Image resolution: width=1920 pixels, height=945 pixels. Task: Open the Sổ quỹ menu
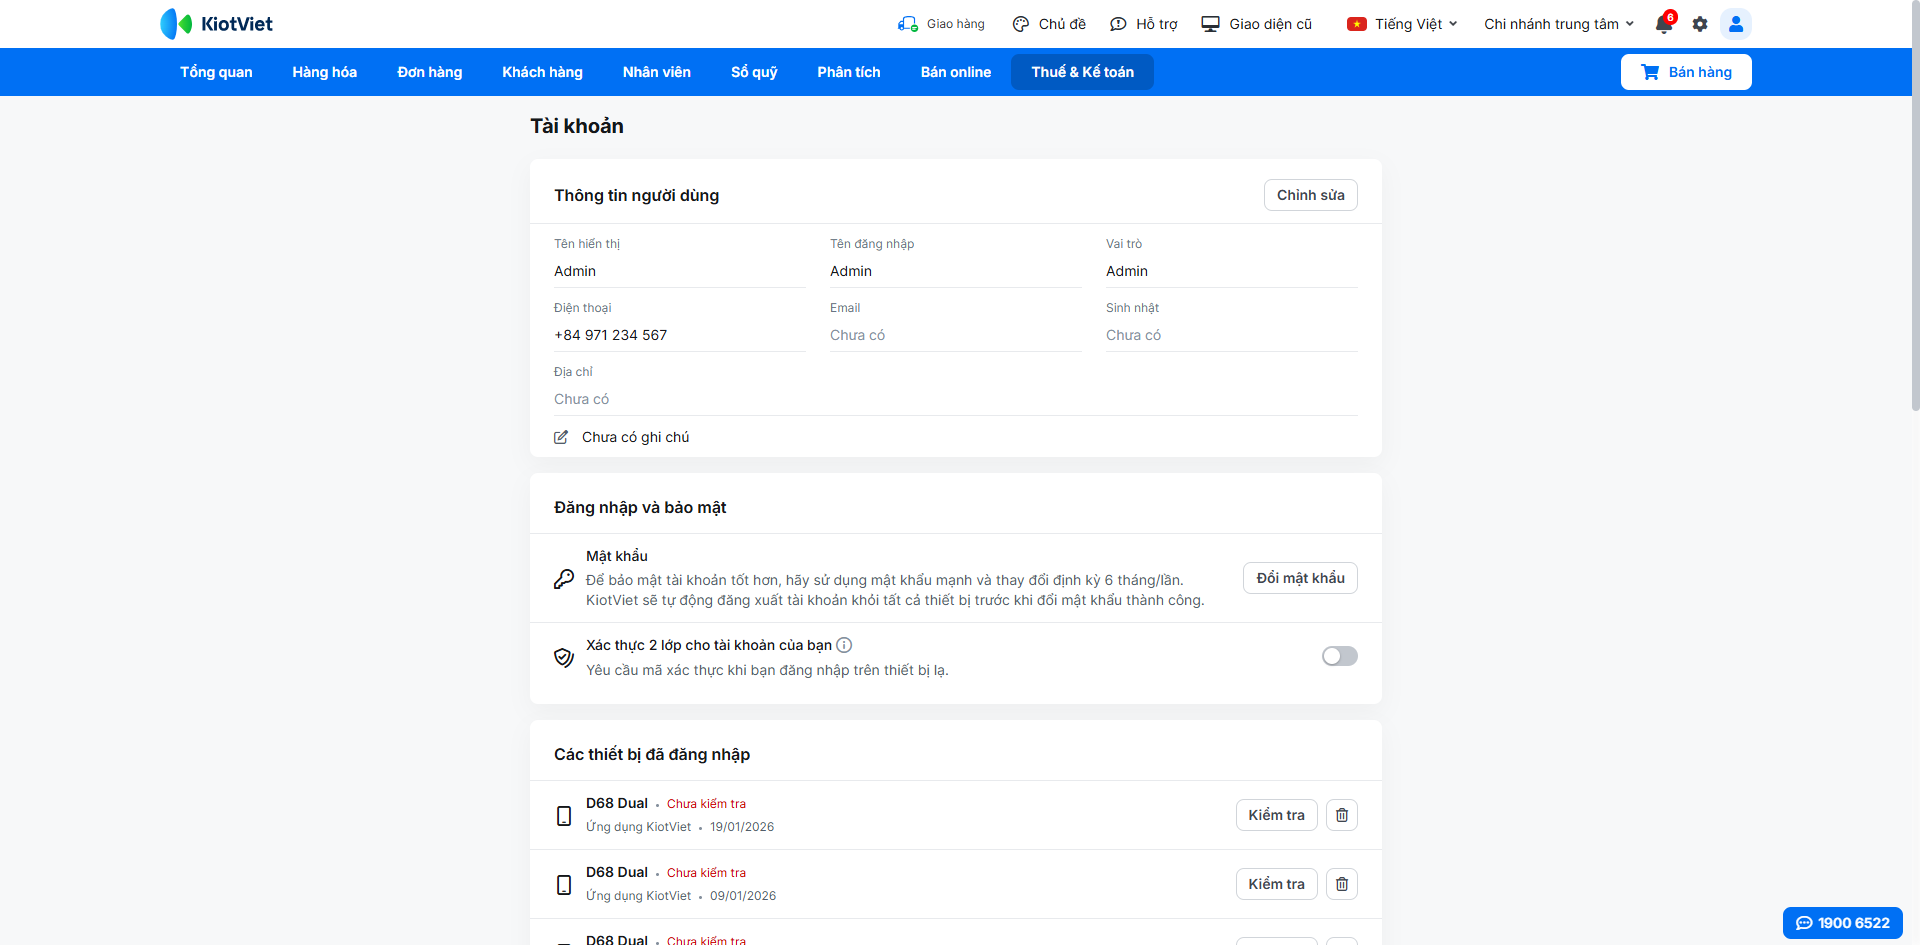click(754, 72)
